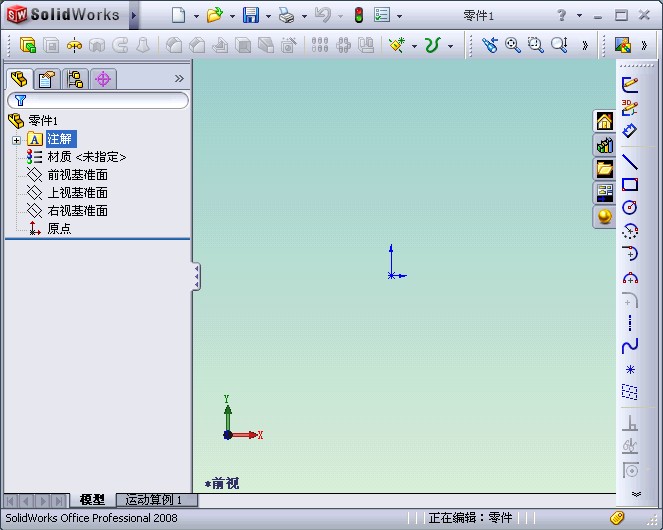Select the Point sketch tool
The image size is (663, 530).
[x=630, y=369]
